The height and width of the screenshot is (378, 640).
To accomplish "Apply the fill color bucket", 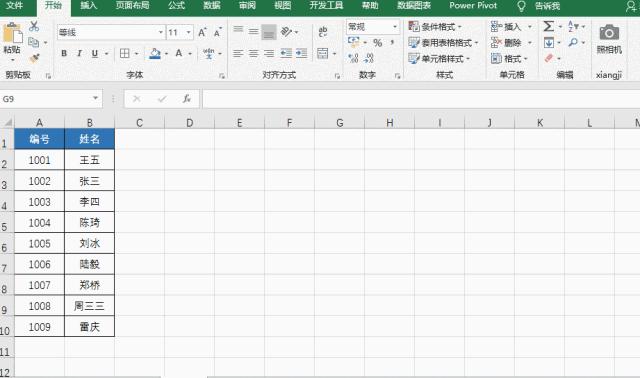I will (x=155, y=53).
